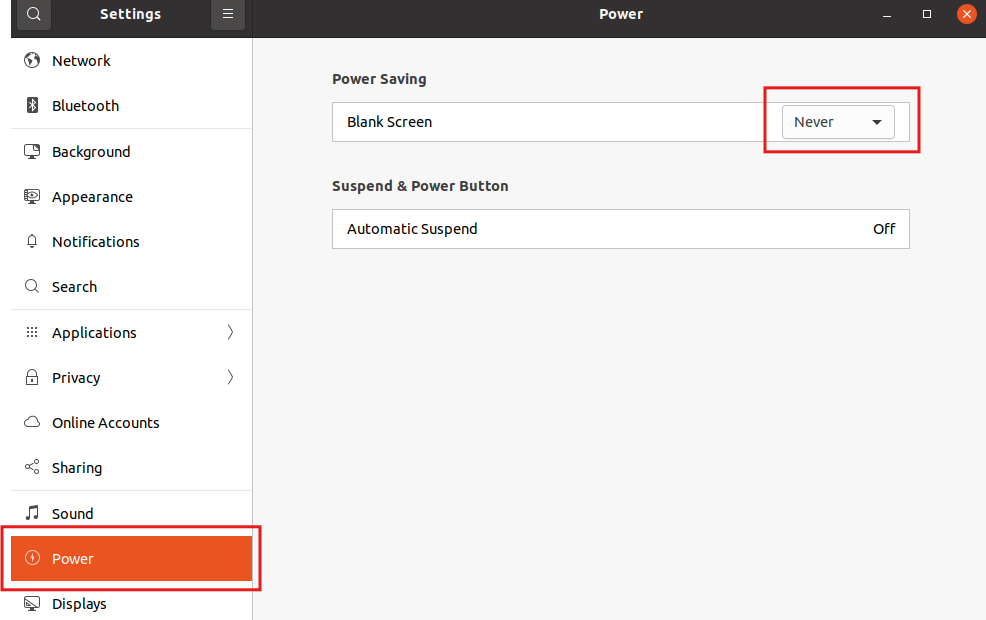Open Notifications settings
The height and width of the screenshot is (620, 986).
(x=131, y=242)
